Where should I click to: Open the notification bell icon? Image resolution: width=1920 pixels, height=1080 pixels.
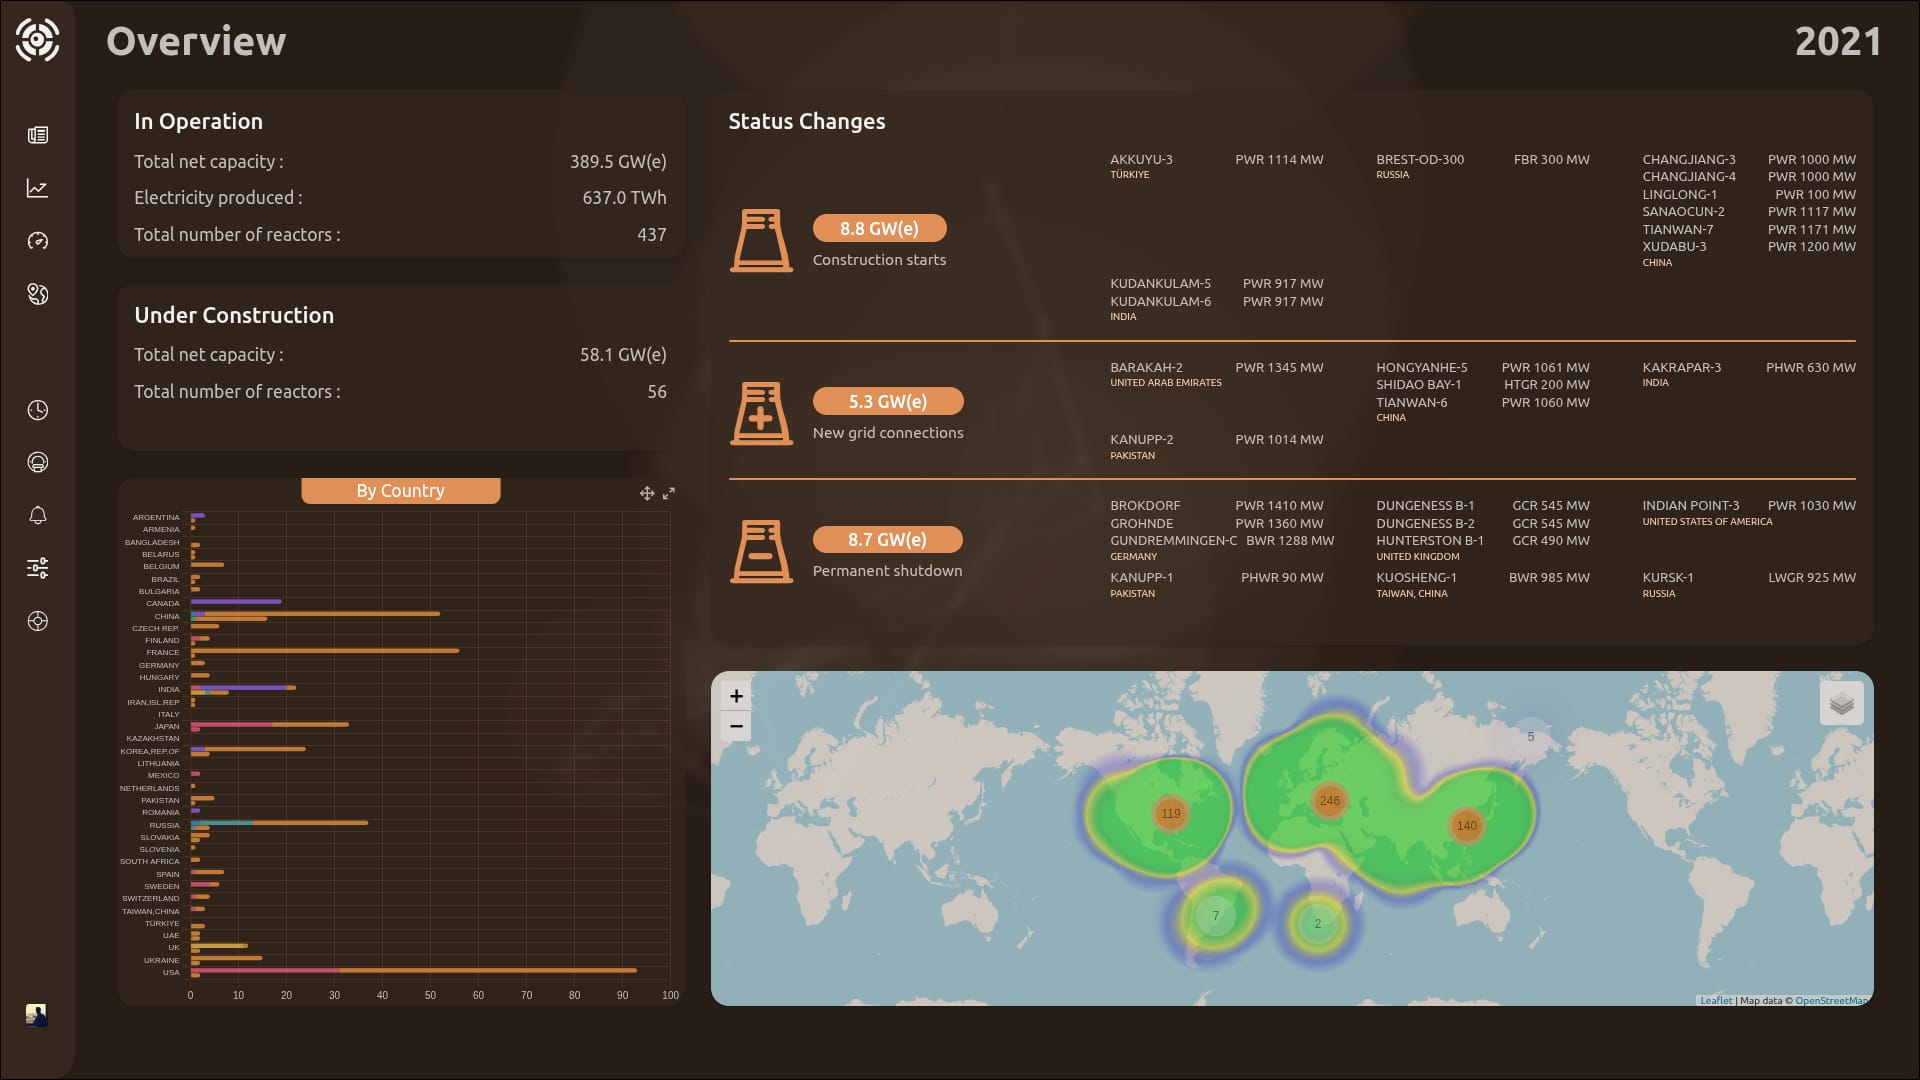point(38,515)
